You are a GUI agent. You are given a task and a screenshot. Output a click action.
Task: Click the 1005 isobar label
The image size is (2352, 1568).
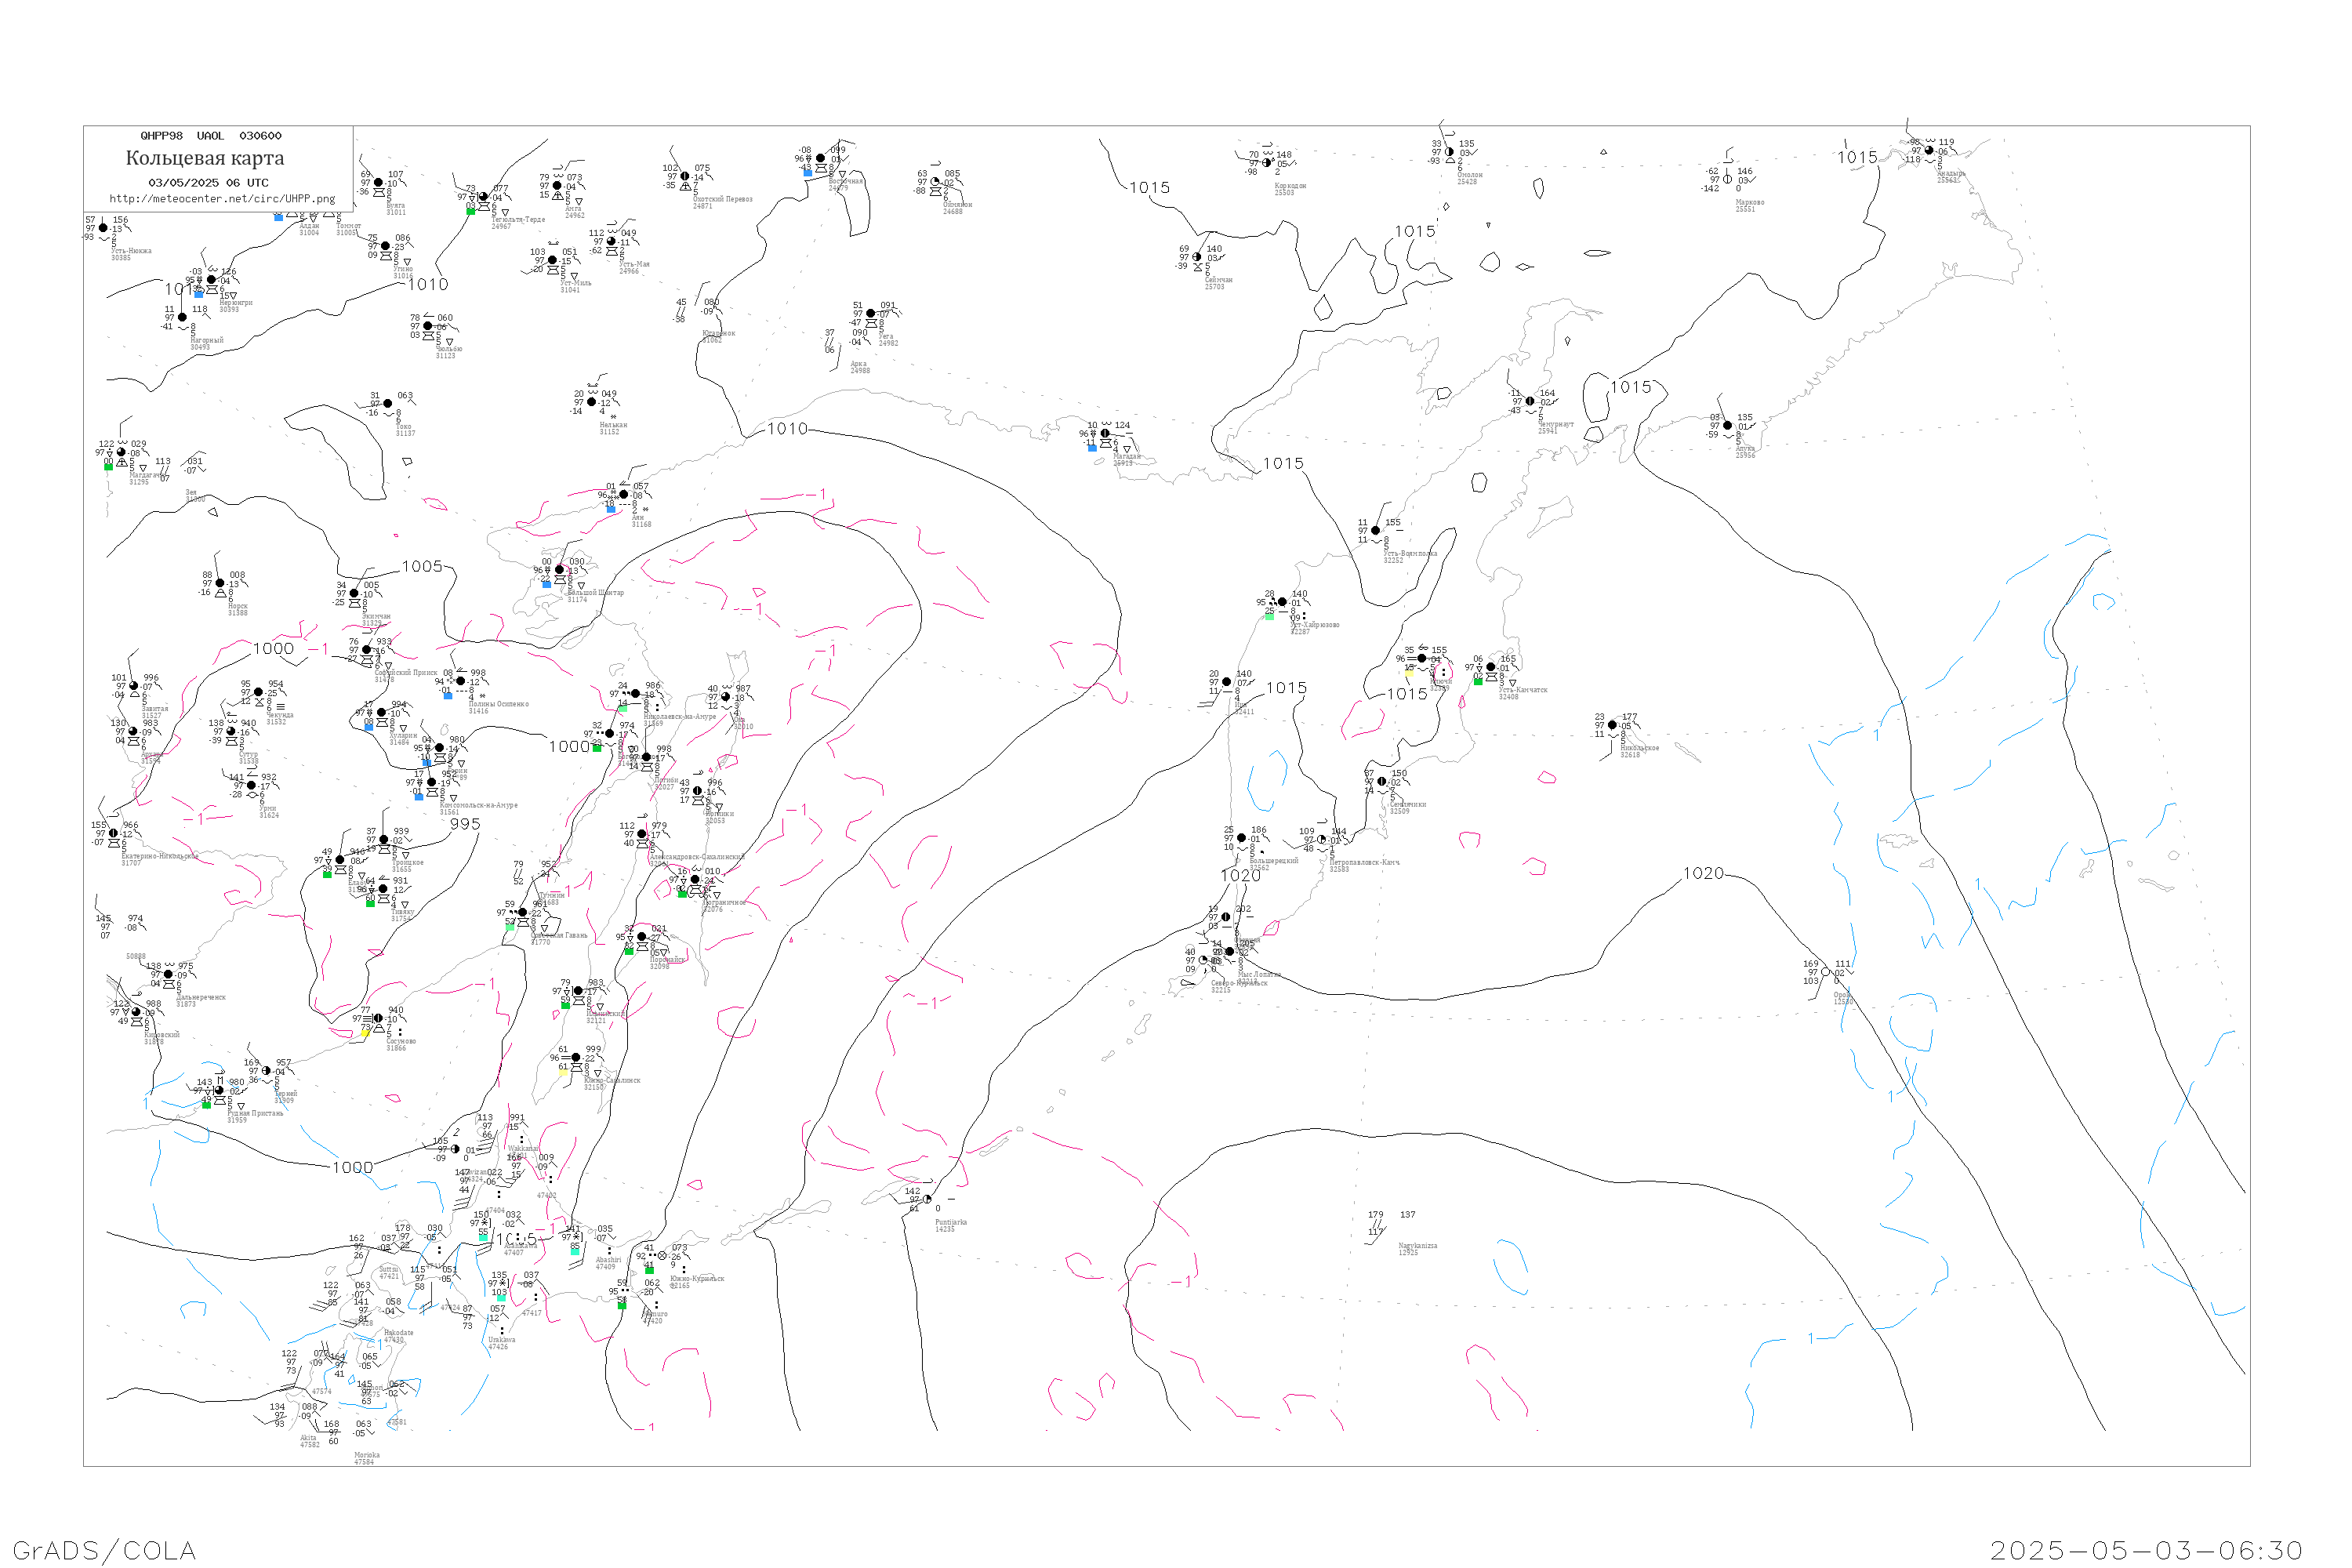pos(422,567)
